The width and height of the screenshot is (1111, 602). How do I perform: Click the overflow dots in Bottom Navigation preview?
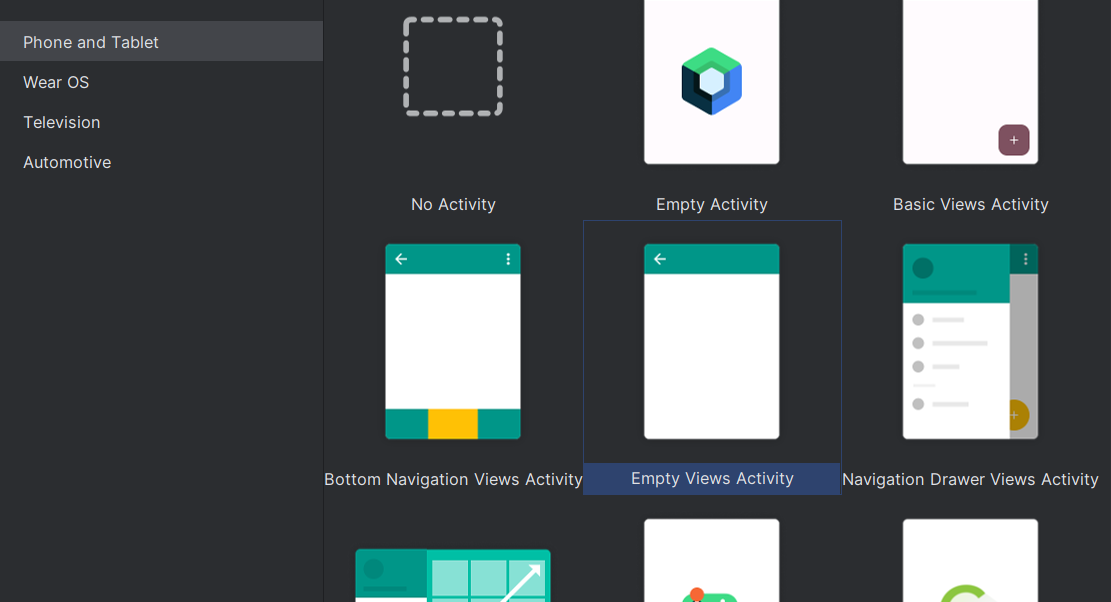(508, 259)
